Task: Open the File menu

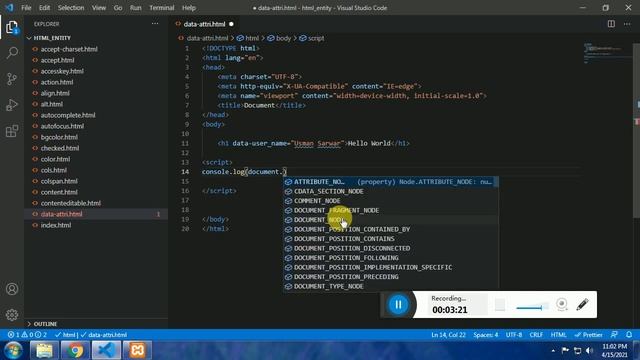Action: click(x=26, y=8)
